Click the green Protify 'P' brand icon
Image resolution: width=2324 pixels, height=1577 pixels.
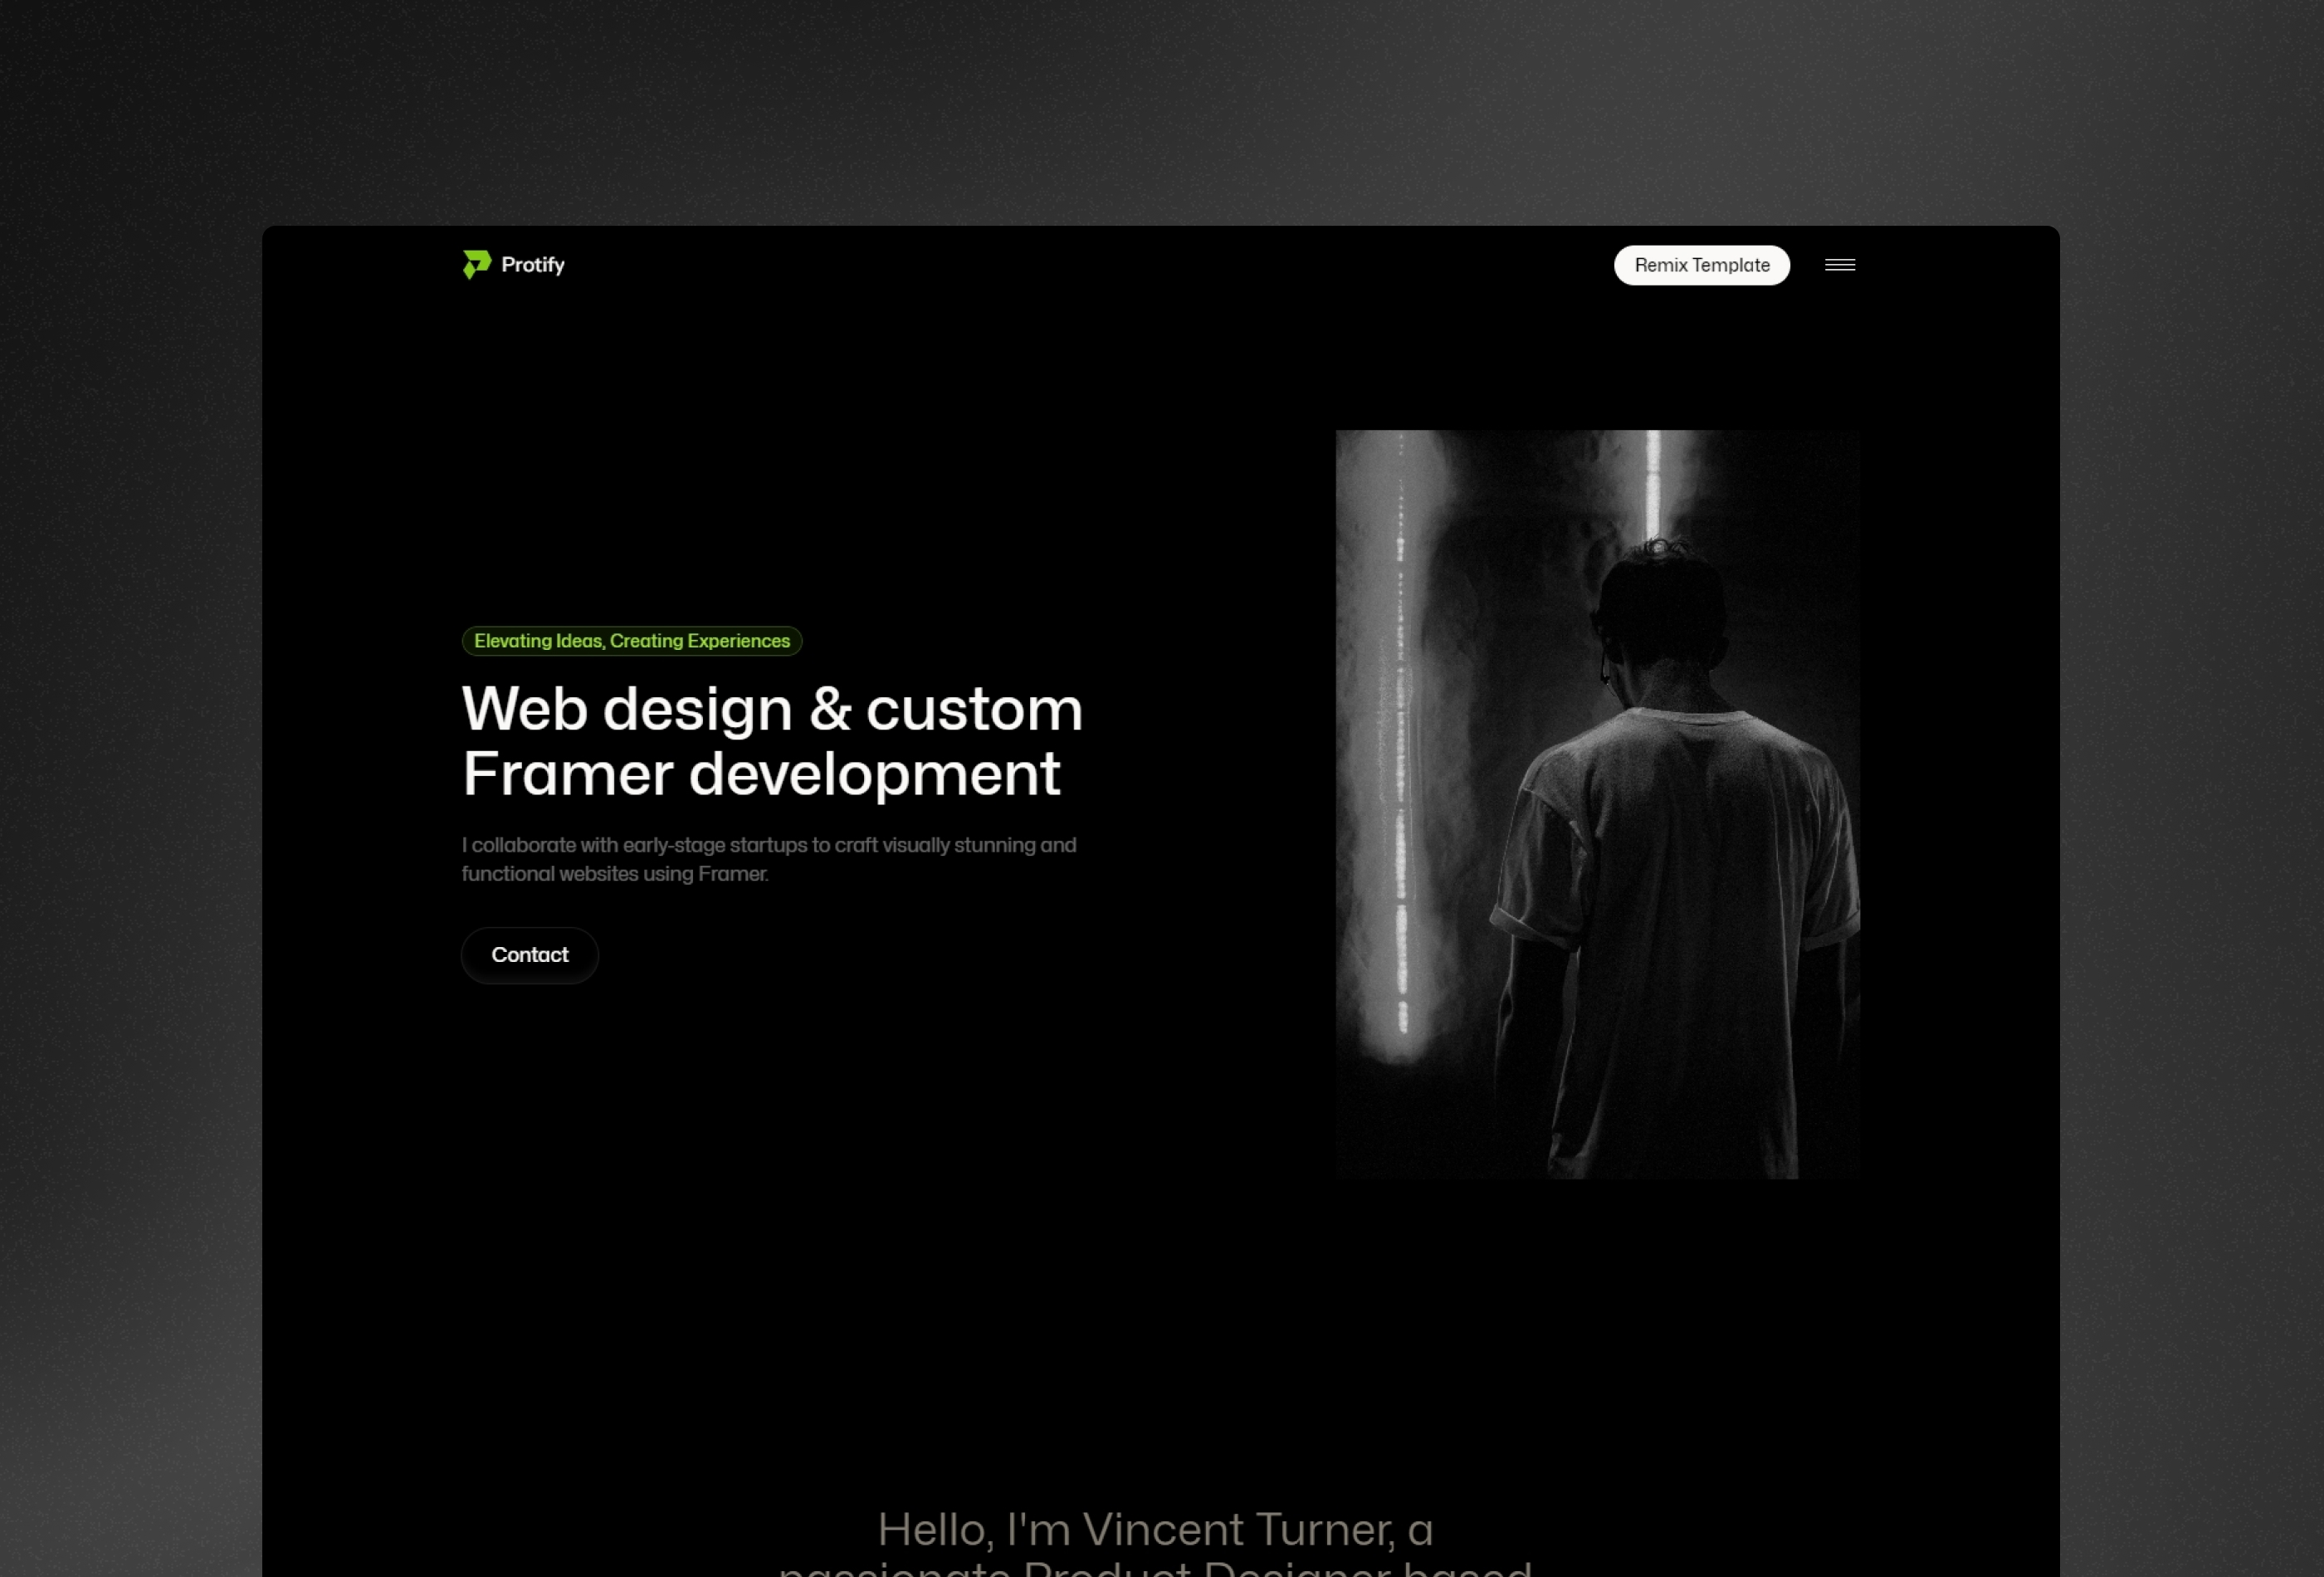click(473, 264)
